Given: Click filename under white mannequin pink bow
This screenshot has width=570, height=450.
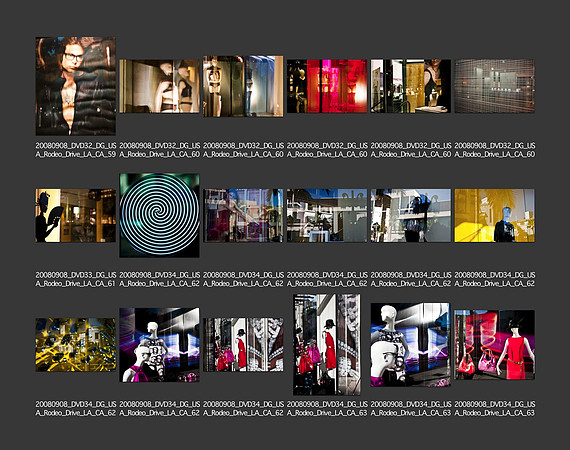Looking at the screenshot, I should click(x=160, y=408).
